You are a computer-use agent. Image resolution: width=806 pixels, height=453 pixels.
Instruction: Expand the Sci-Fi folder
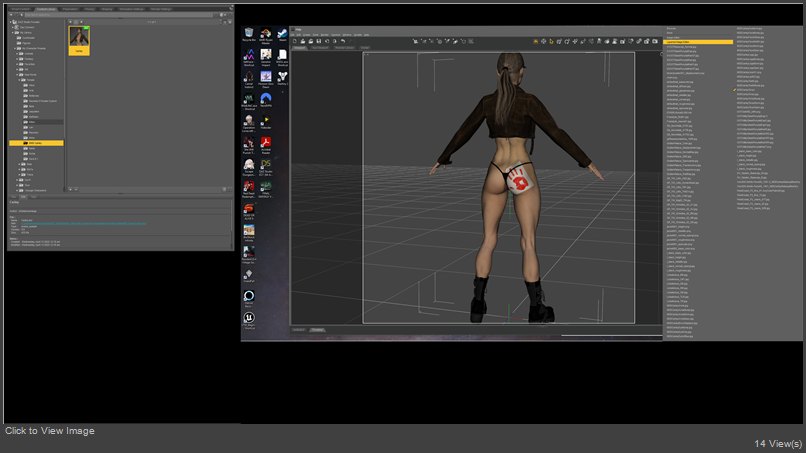coord(17,180)
